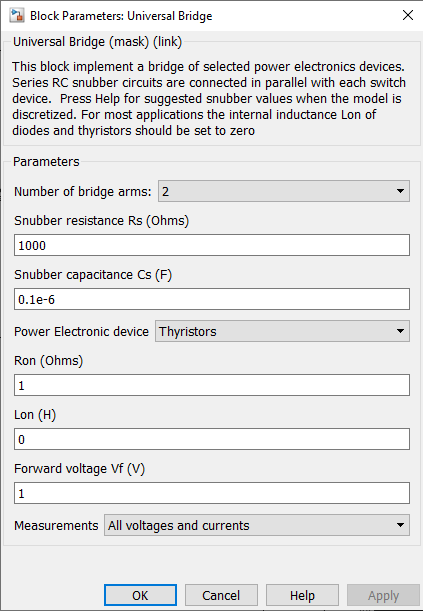Open the Number of bridge arms dropdown
This screenshot has width=423, height=611.
click(284, 191)
